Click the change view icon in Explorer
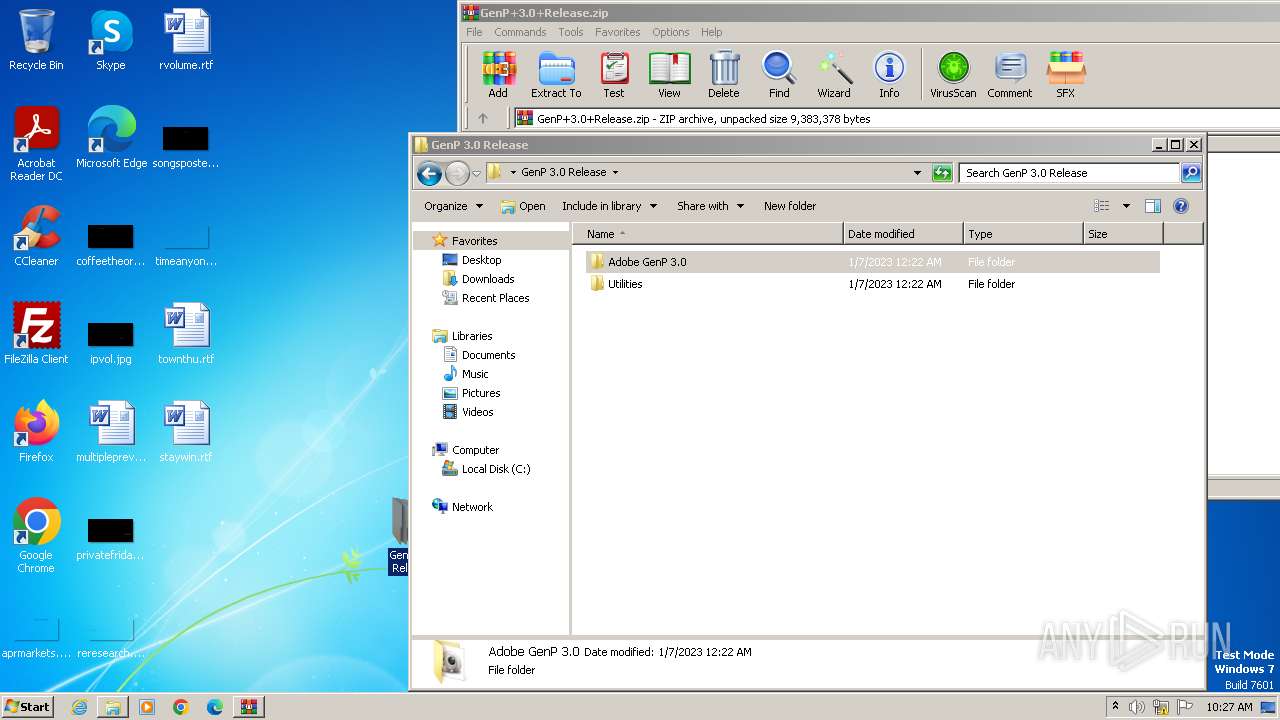The height and width of the screenshot is (720, 1280). [1102, 206]
